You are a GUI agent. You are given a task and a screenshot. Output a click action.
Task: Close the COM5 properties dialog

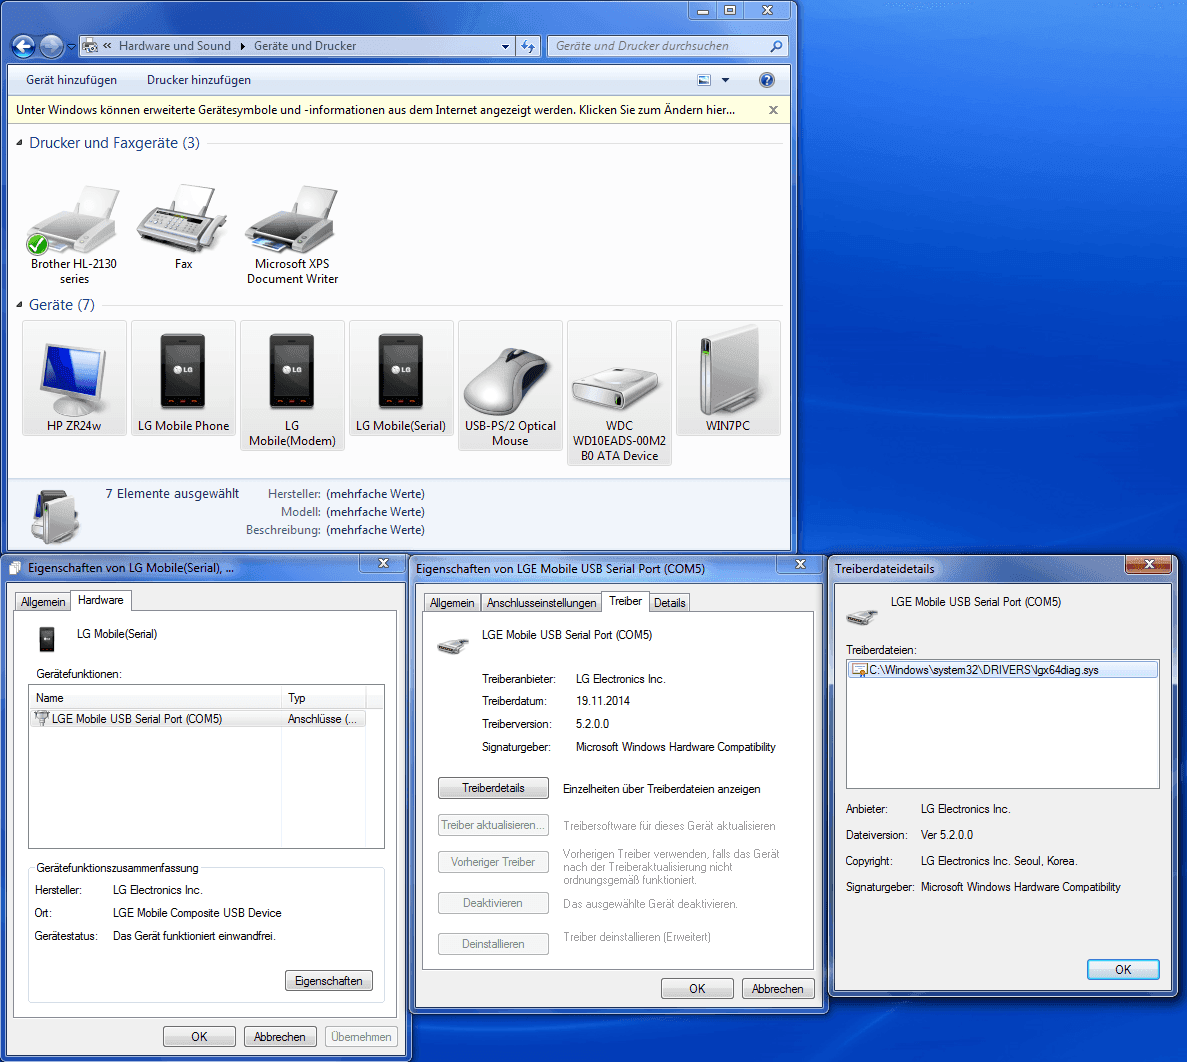coord(800,564)
